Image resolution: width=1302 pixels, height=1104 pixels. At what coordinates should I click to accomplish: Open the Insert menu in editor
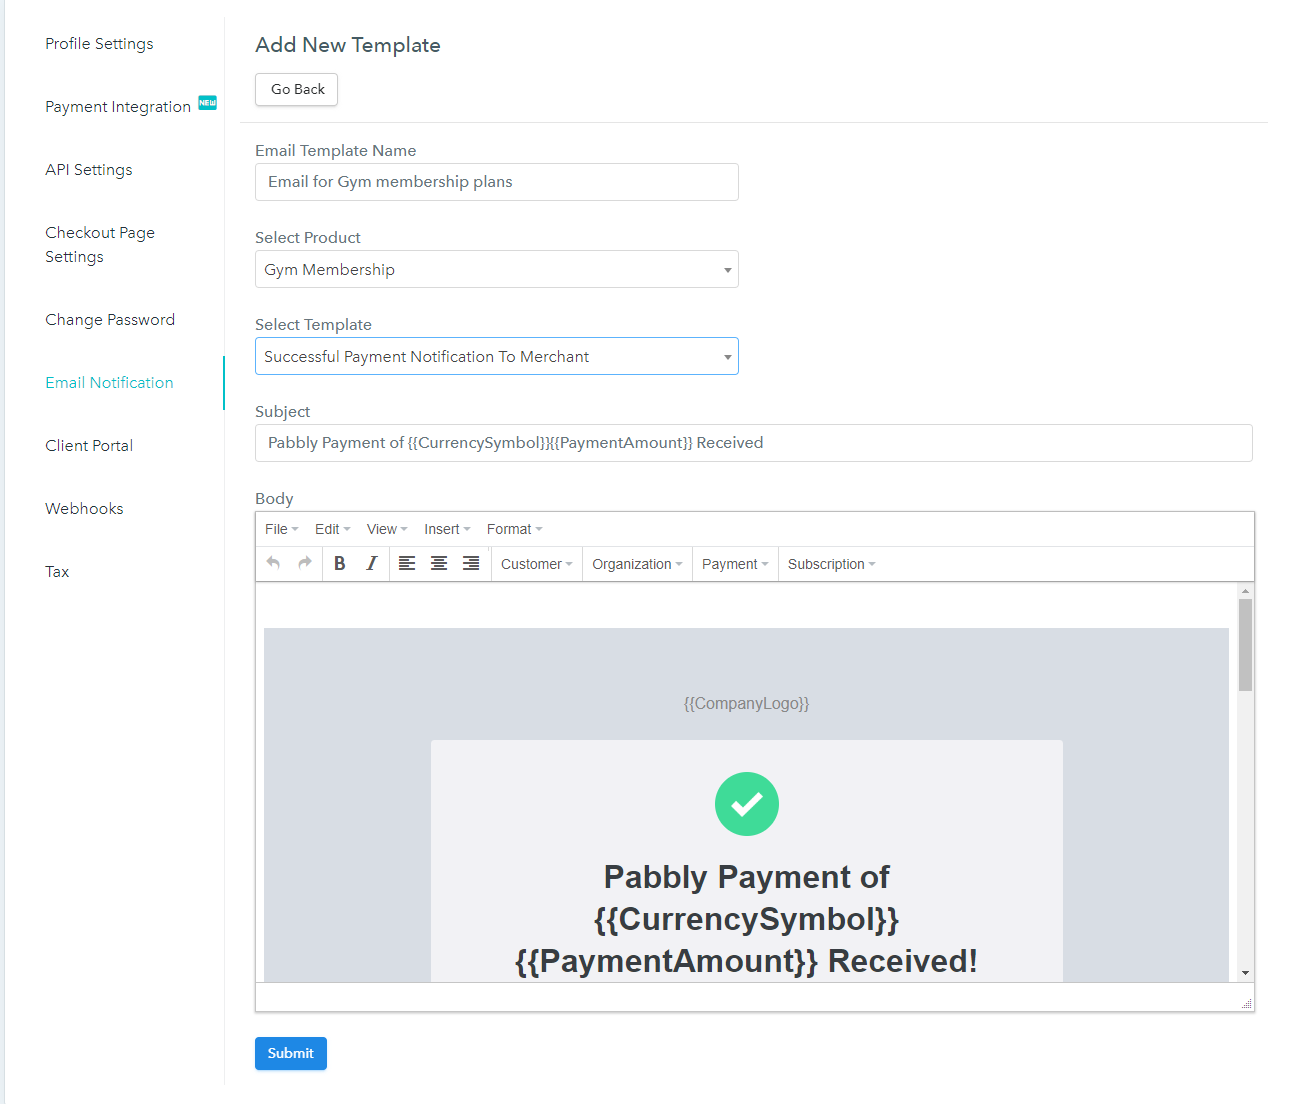pyautogui.click(x=447, y=529)
